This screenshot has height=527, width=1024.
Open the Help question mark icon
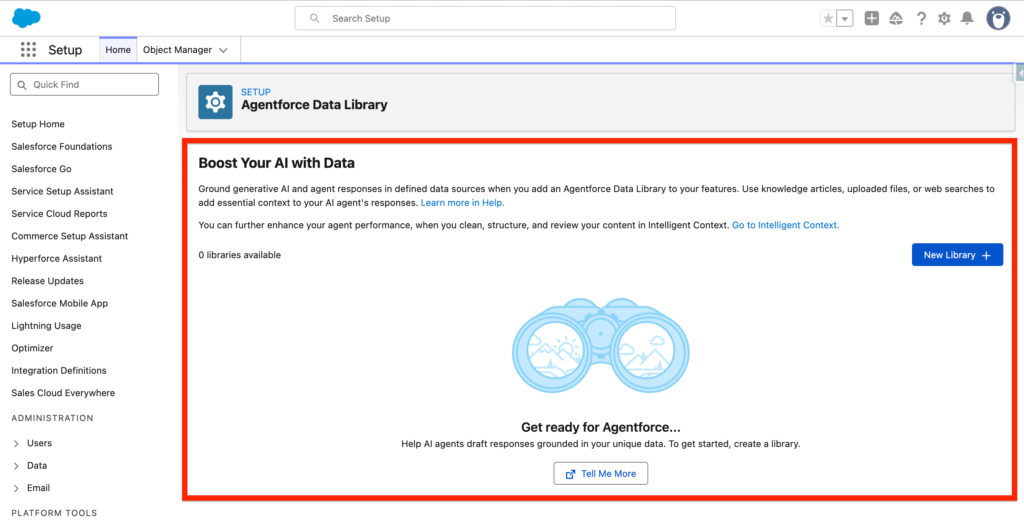[x=921, y=18]
